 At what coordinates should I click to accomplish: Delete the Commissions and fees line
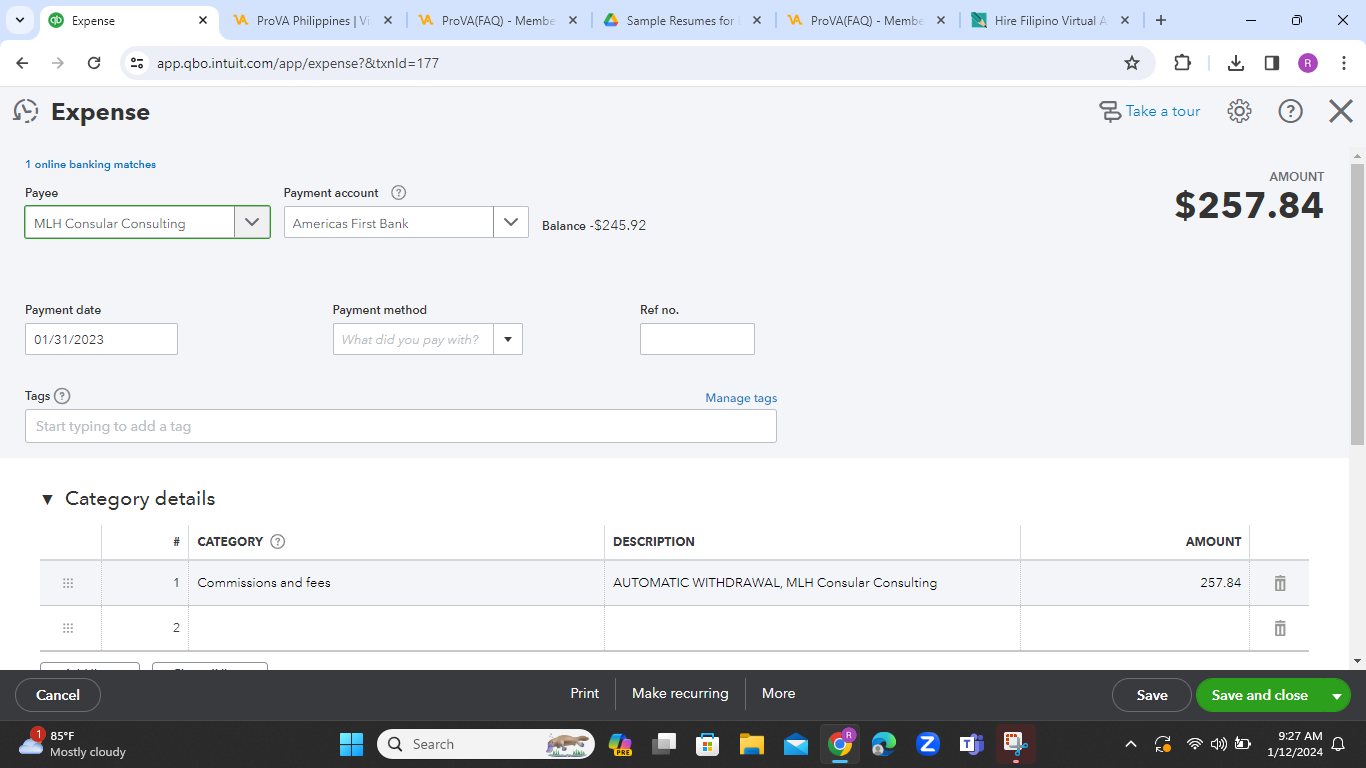tap(1280, 583)
